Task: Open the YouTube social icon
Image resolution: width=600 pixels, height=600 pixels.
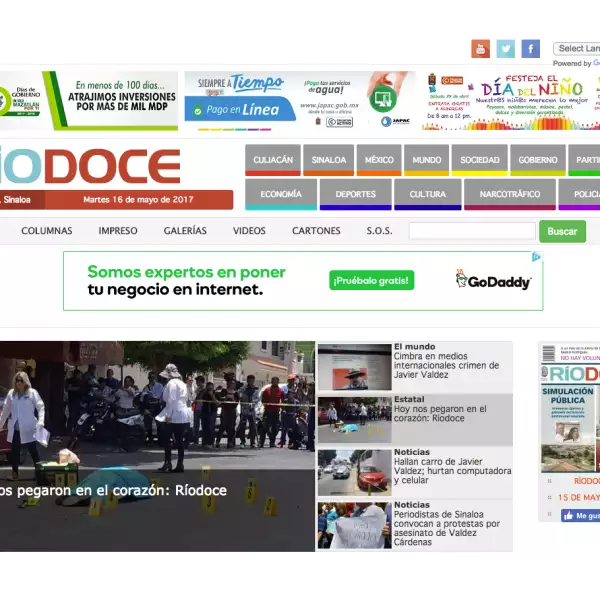Action: pos(481,49)
